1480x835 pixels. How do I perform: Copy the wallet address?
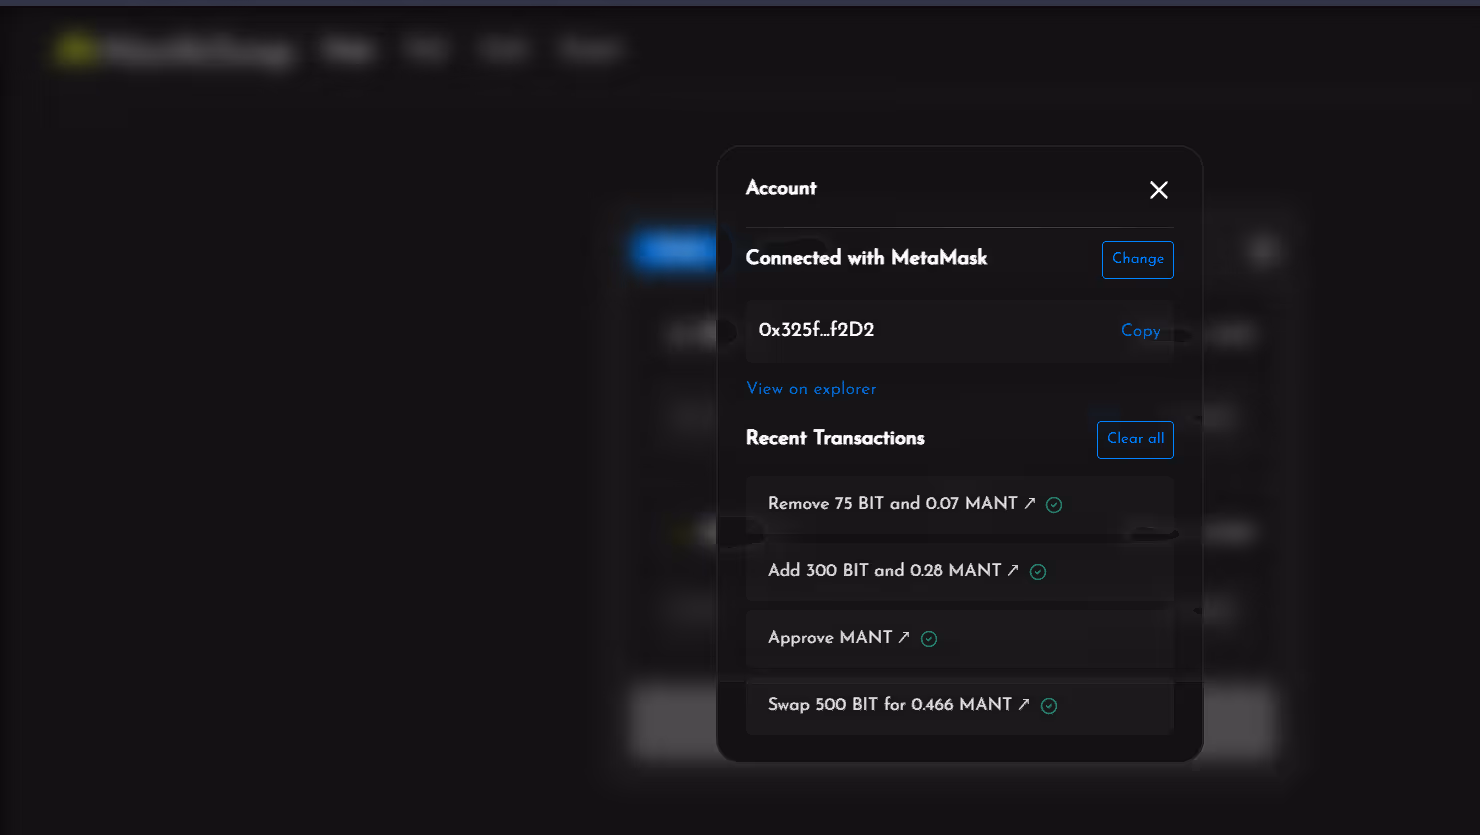tap(1140, 331)
